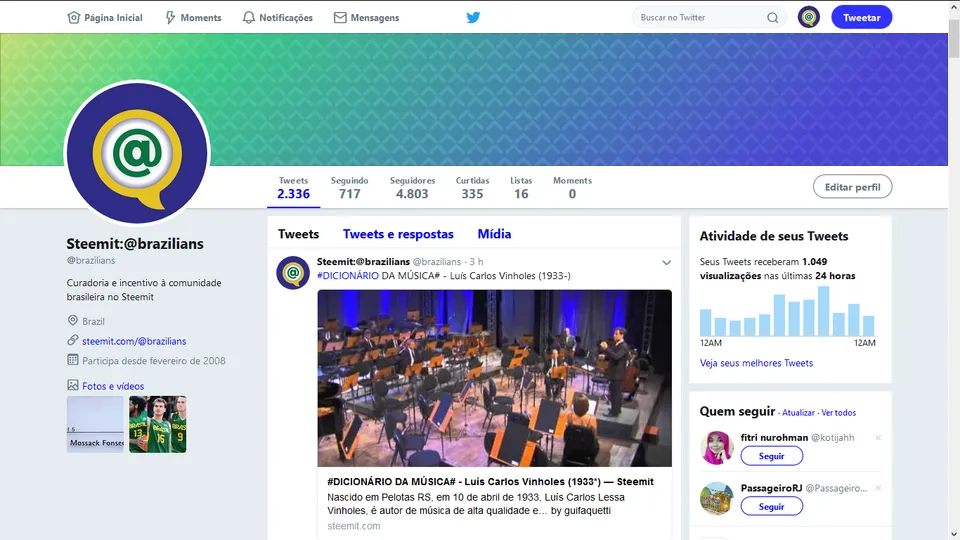This screenshot has height=540, width=960.
Task: Click tweet author name Steemit:@brazilians in timeline
Action: 363,261
